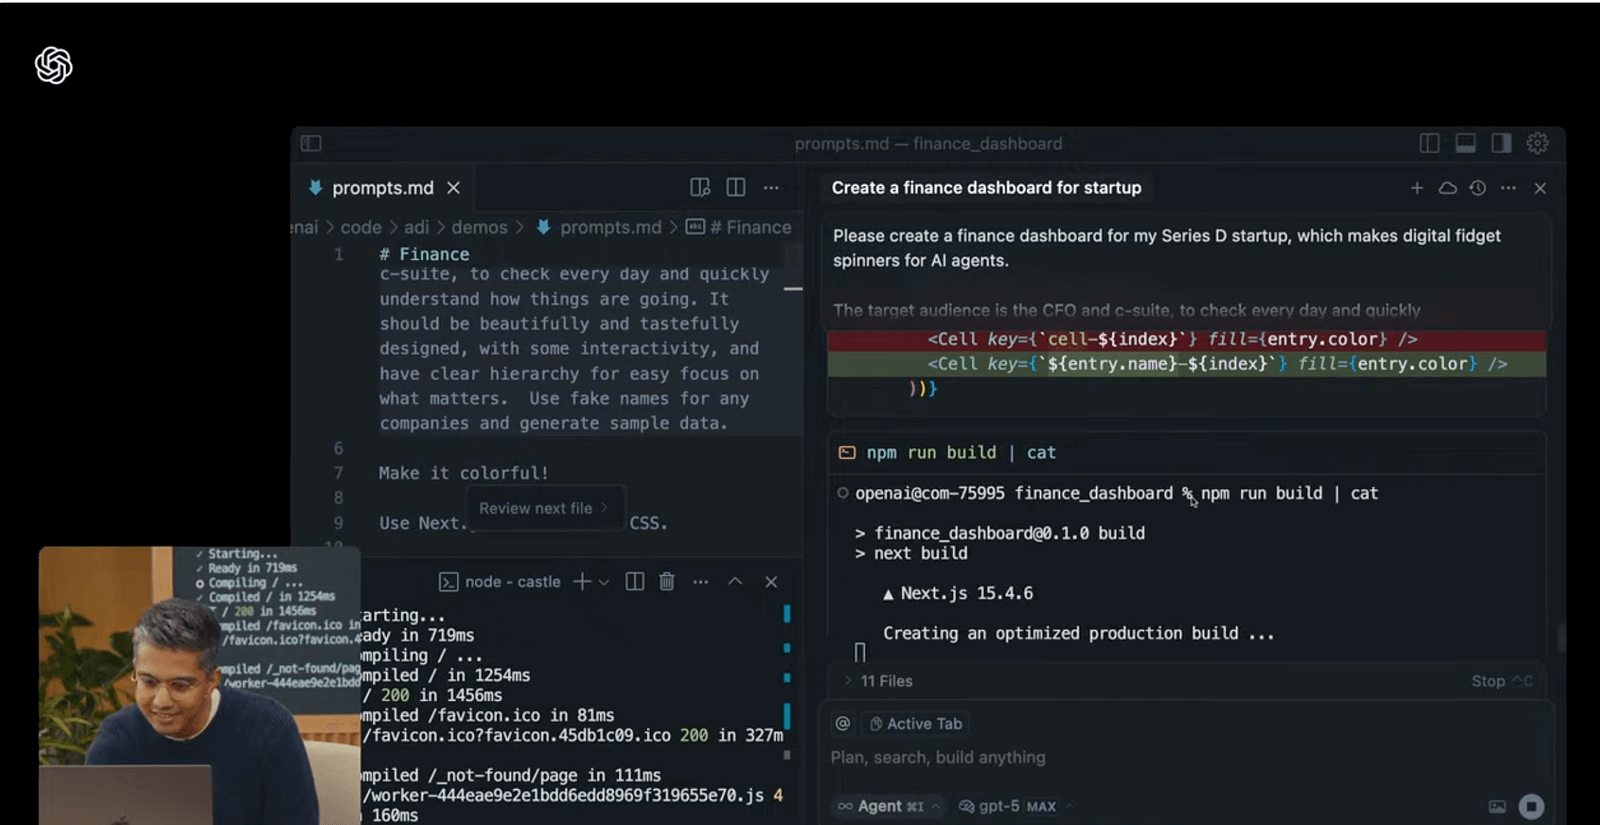
Task: Open chat panel more options ellipsis
Action: [1508, 188]
